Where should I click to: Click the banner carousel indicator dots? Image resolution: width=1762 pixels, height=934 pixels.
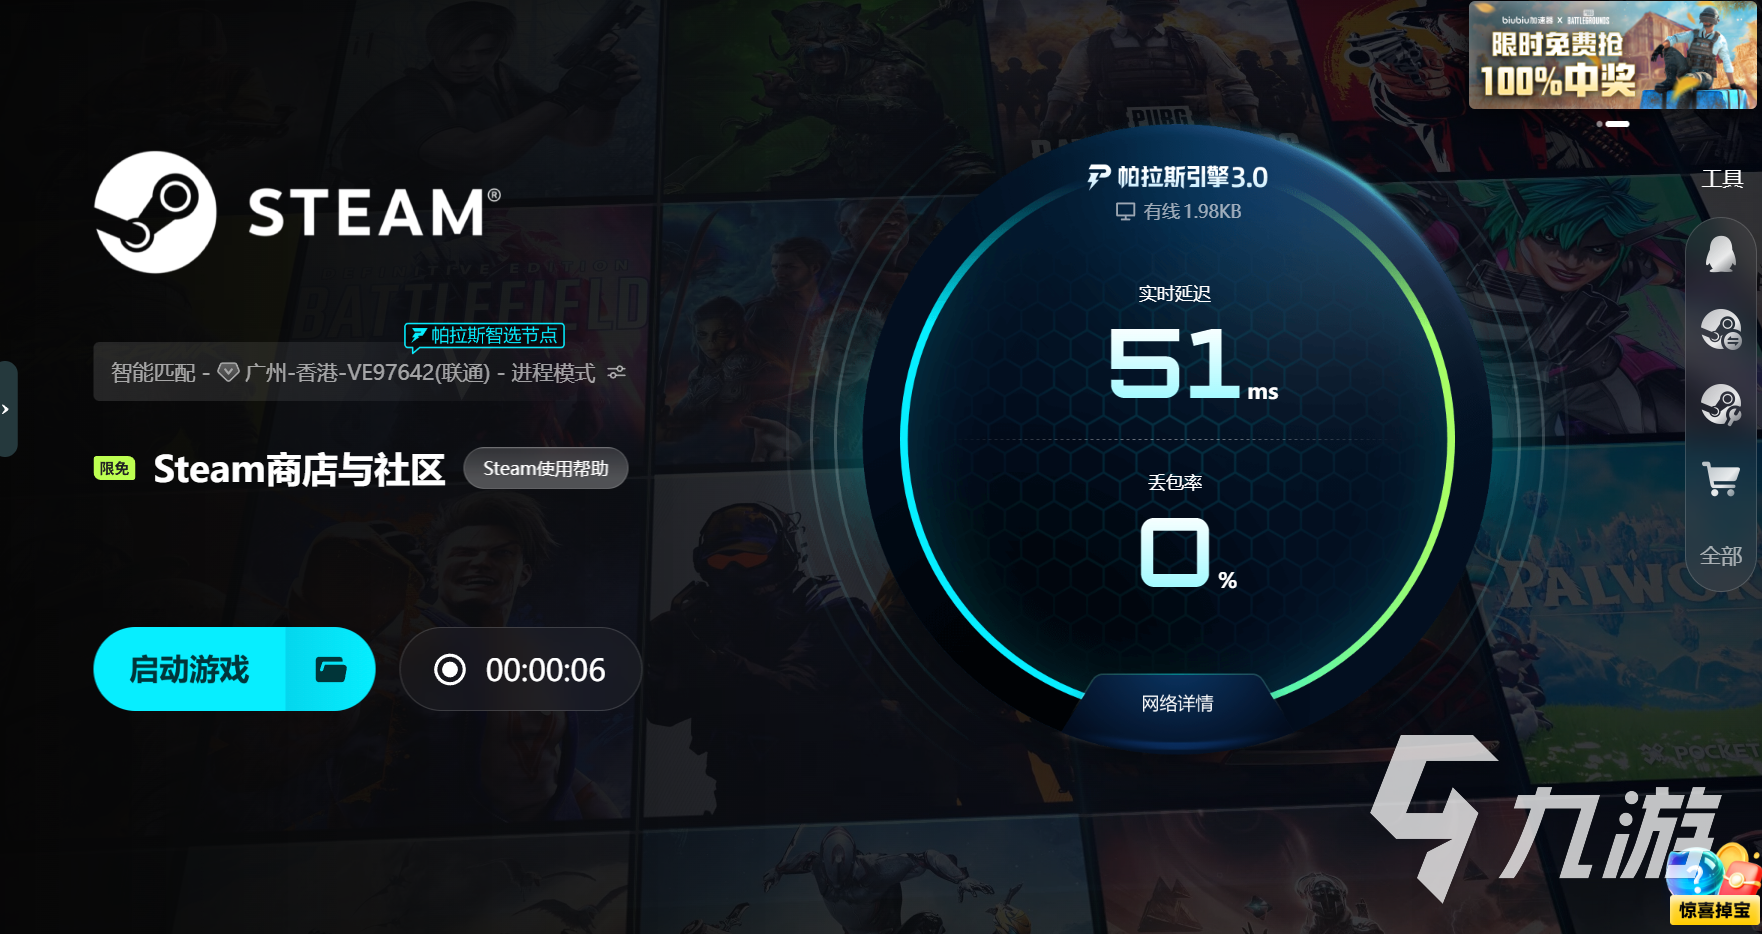point(1613,124)
